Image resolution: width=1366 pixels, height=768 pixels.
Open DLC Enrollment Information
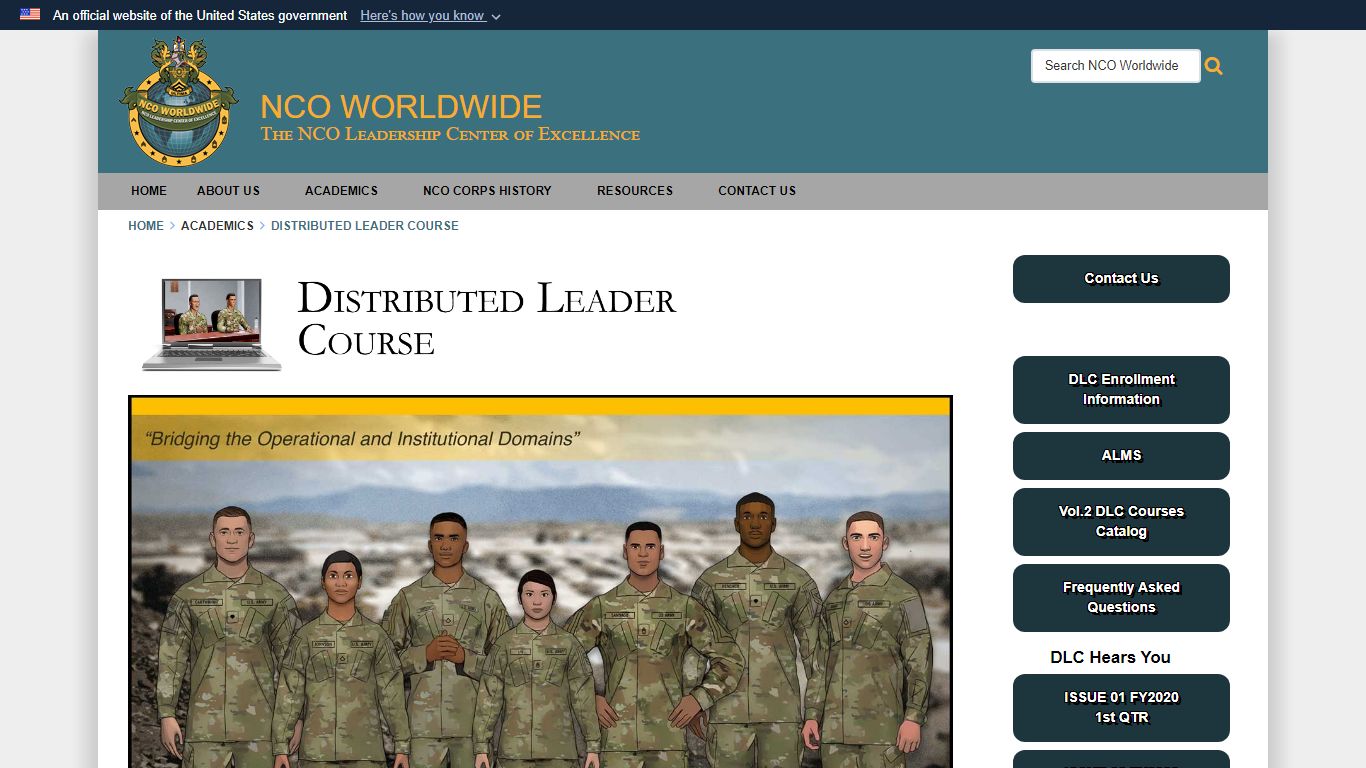click(x=1121, y=390)
